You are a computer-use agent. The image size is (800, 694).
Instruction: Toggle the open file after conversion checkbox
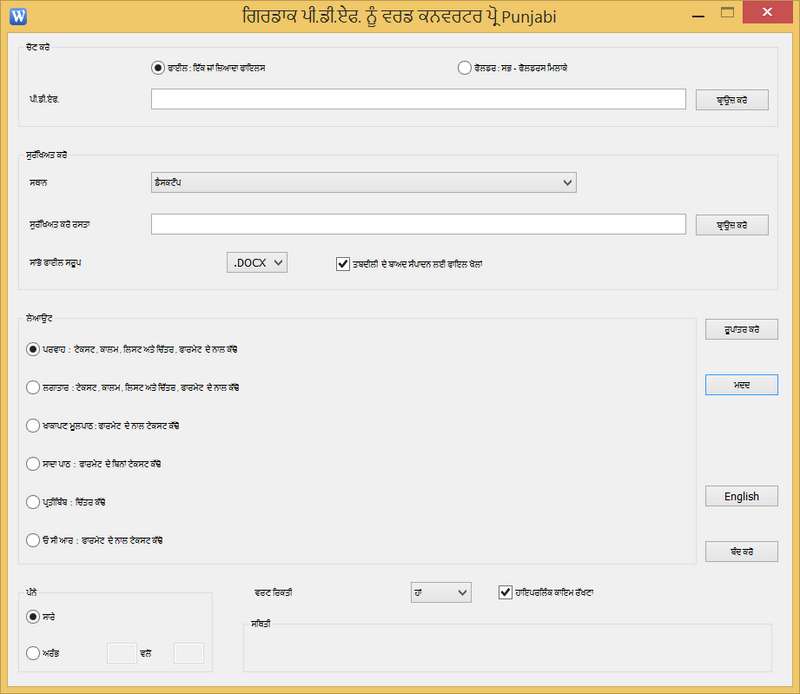tap(342, 263)
